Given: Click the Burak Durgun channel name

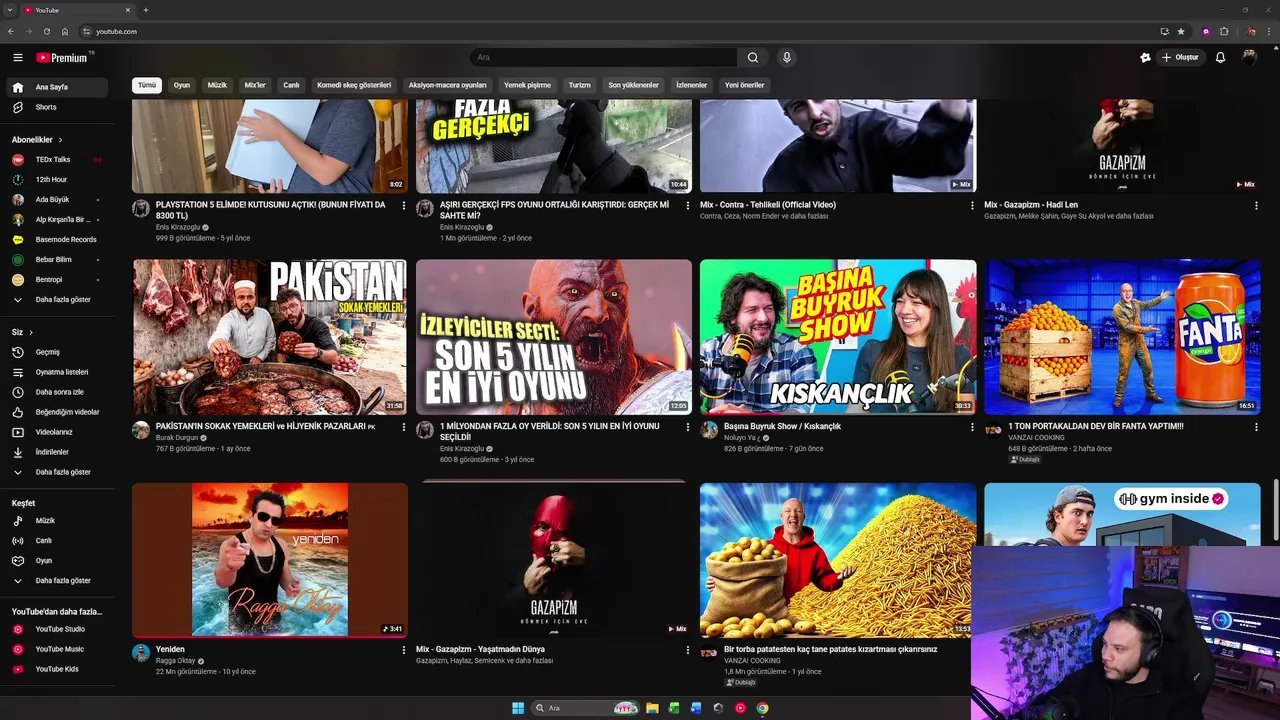Looking at the screenshot, I should coord(177,438).
